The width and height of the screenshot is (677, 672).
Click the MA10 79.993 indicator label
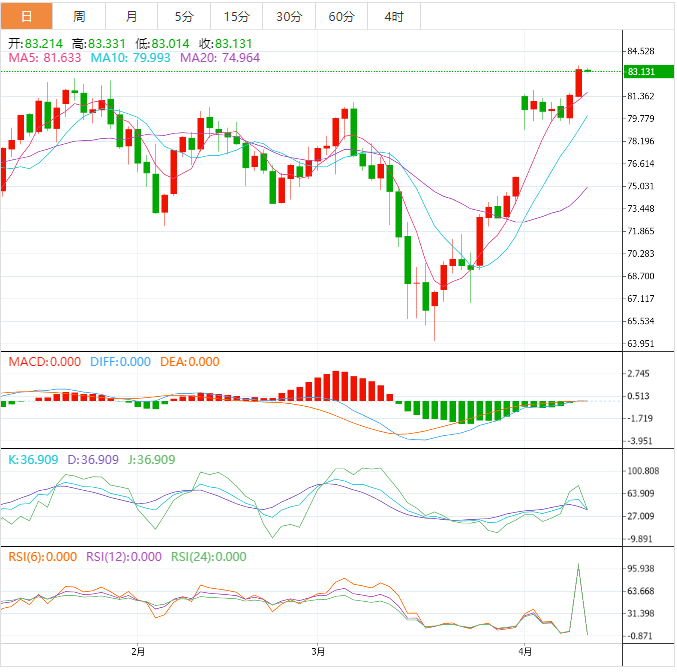[132, 58]
